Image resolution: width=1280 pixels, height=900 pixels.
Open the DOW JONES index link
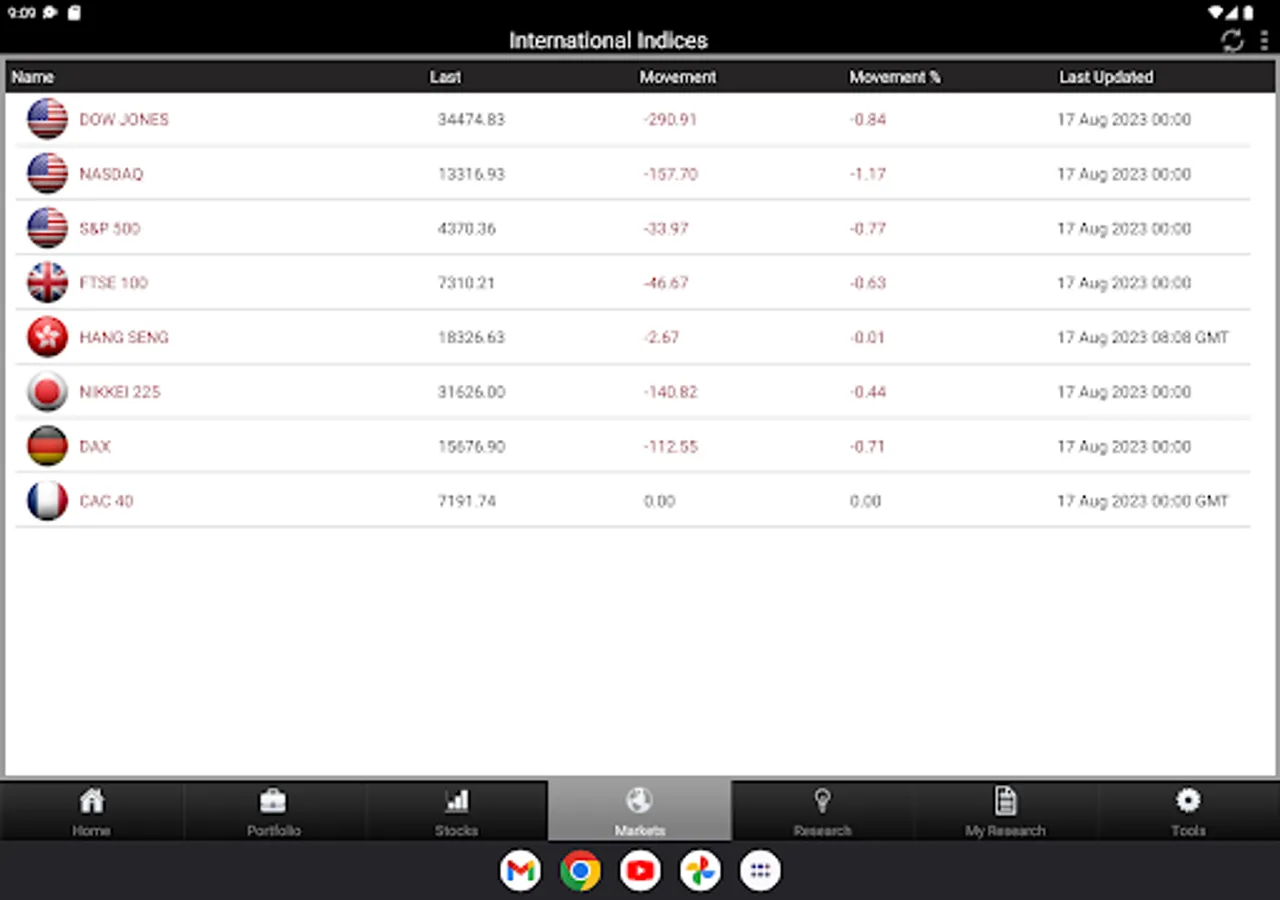click(x=124, y=119)
